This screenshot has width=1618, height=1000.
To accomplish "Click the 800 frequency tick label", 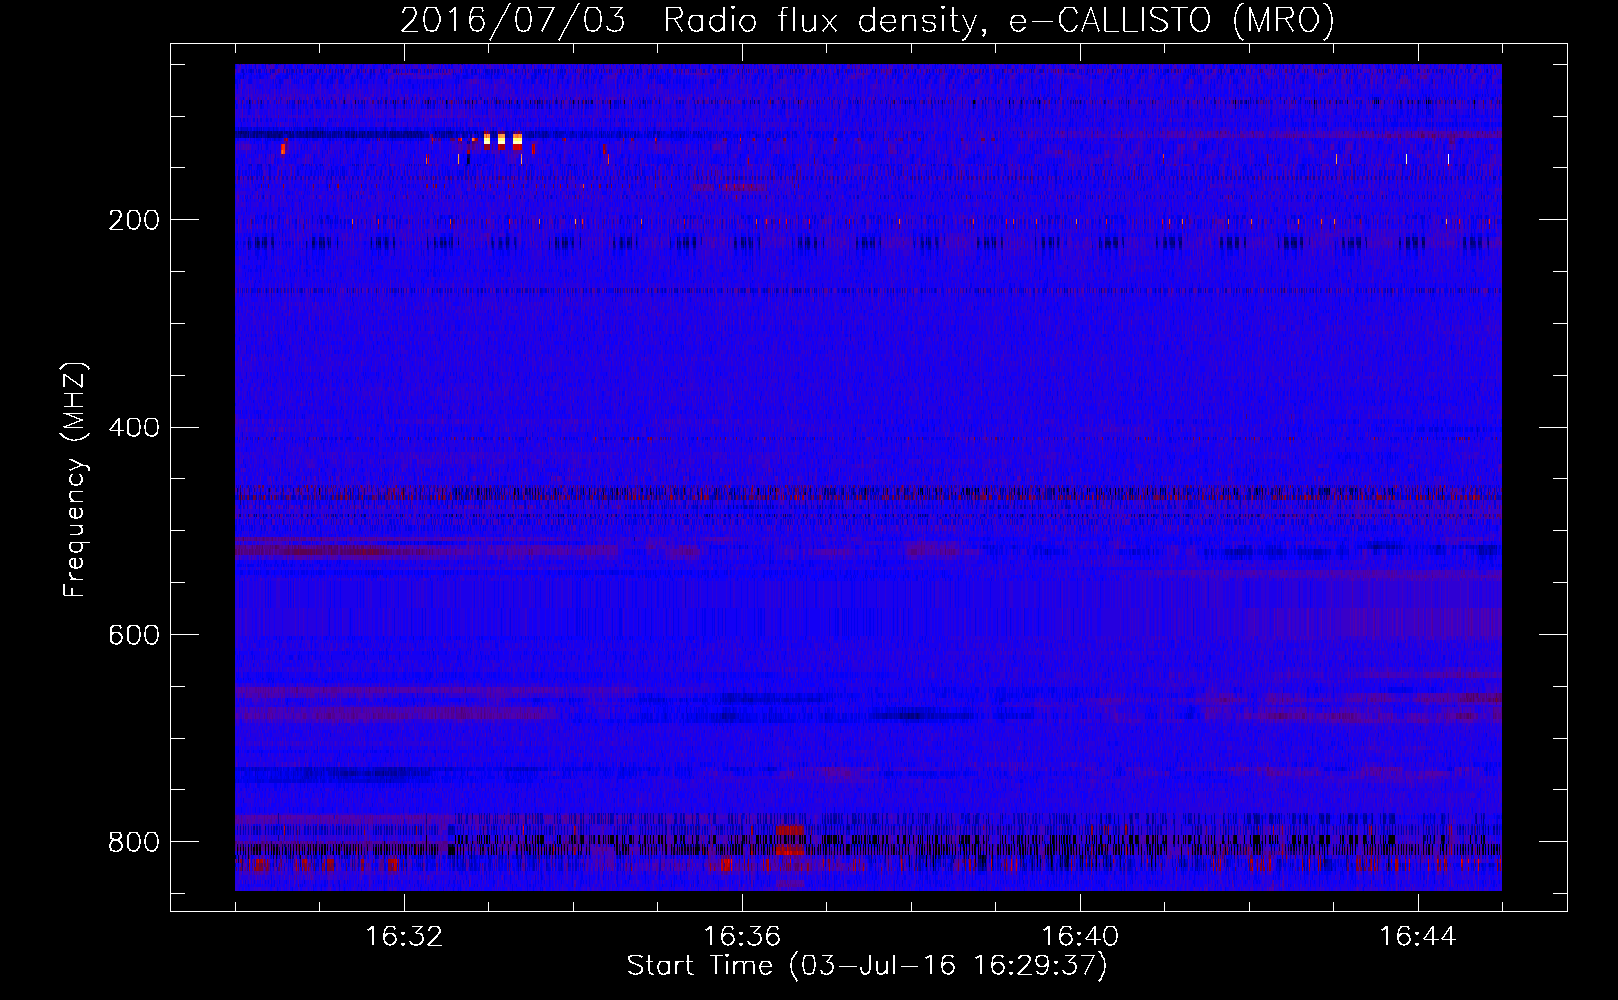I will [133, 842].
